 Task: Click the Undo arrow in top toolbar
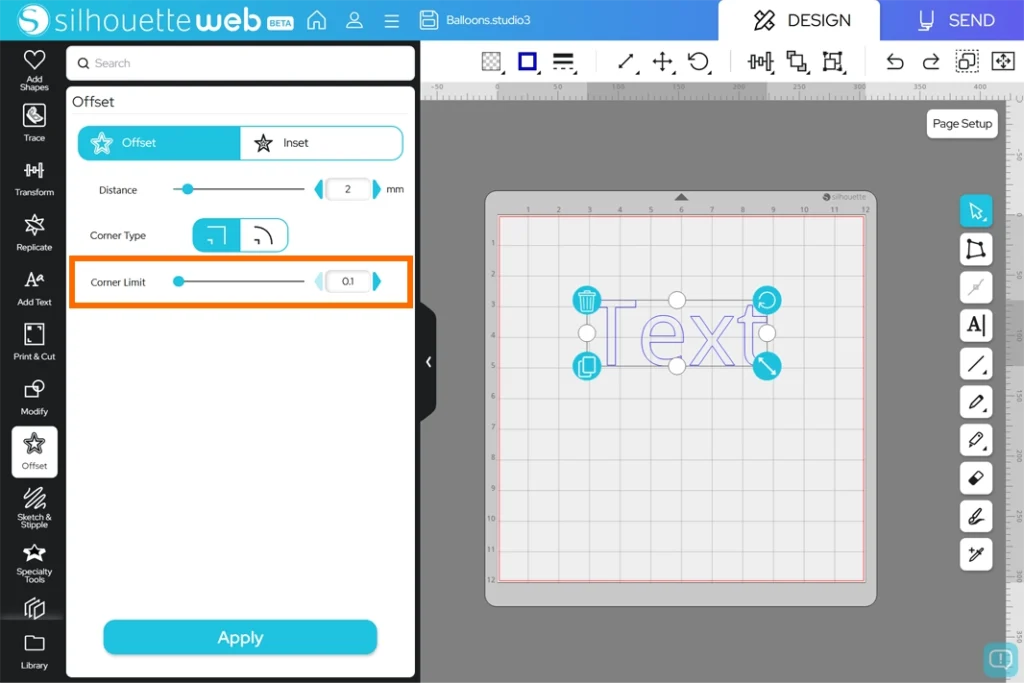coord(894,62)
